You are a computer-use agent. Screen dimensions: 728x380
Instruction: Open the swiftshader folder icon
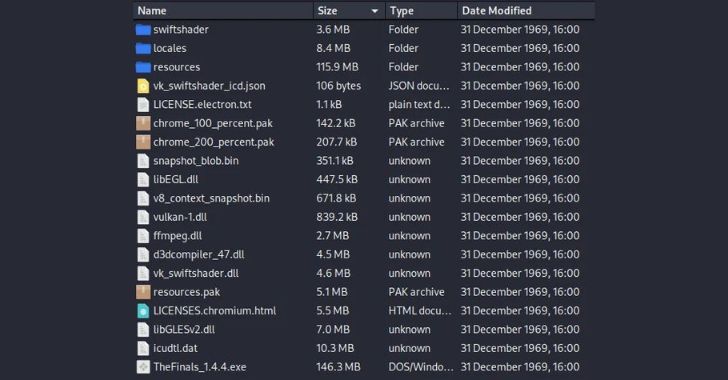click(x=143, y=30)
